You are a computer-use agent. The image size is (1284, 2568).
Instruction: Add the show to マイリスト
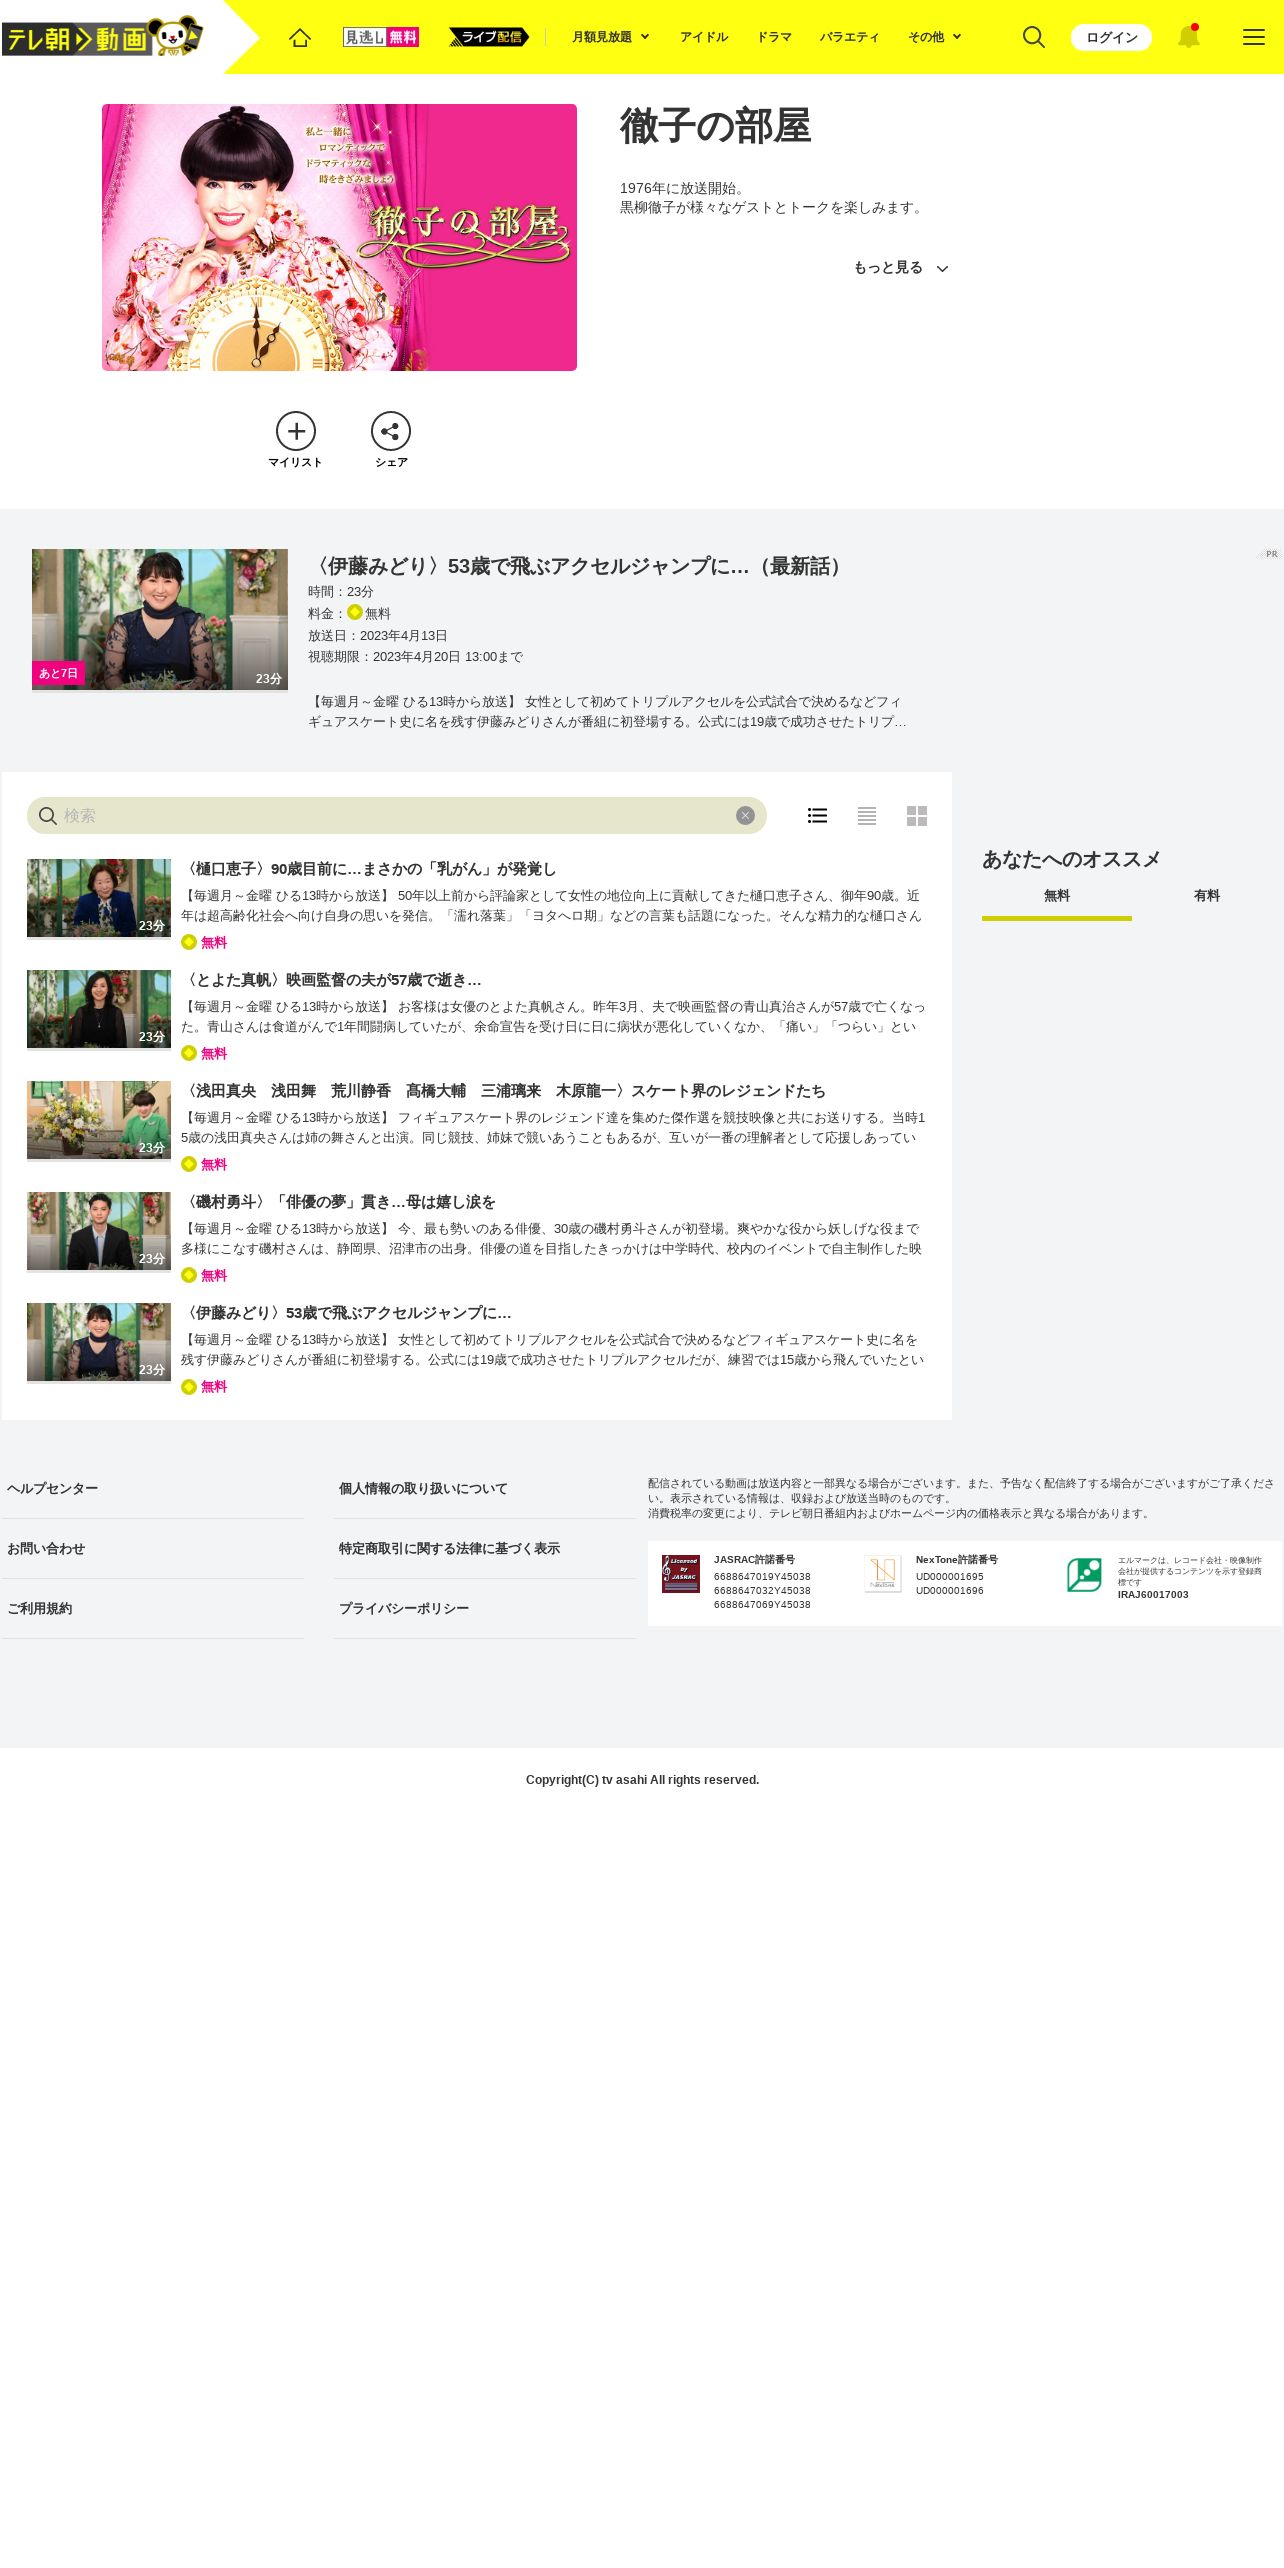296,440
